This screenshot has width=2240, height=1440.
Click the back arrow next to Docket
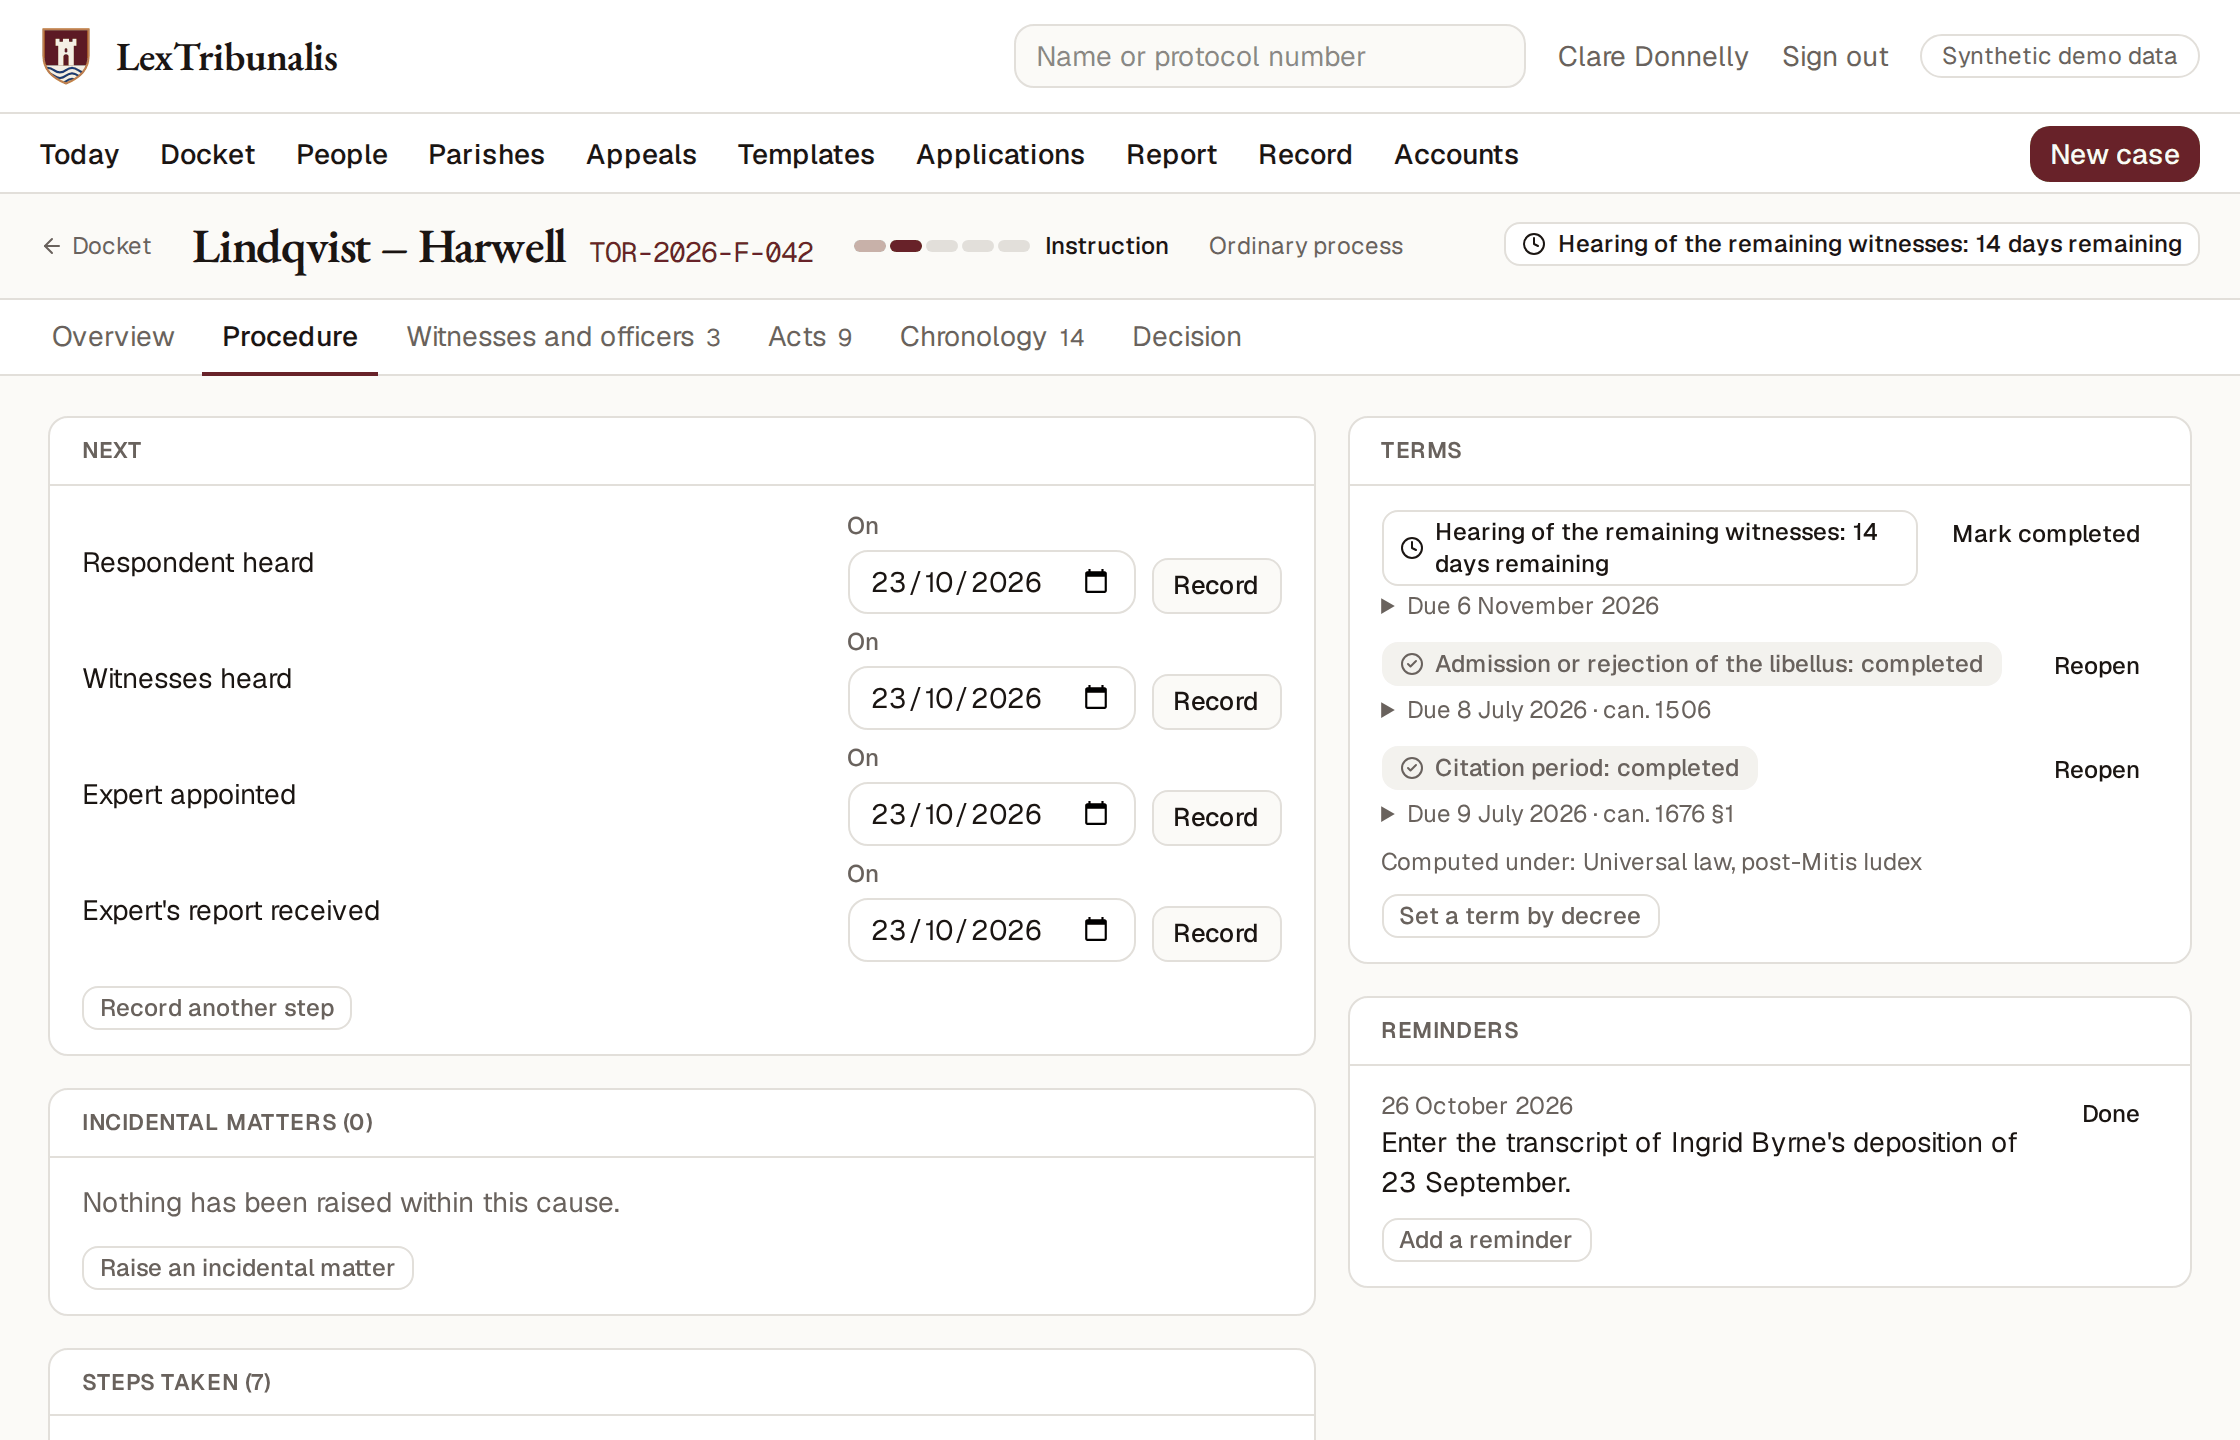[x=52, y=246]
